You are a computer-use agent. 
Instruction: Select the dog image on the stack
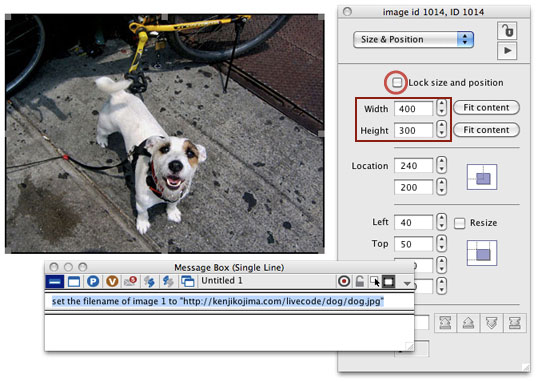point(165,134)
